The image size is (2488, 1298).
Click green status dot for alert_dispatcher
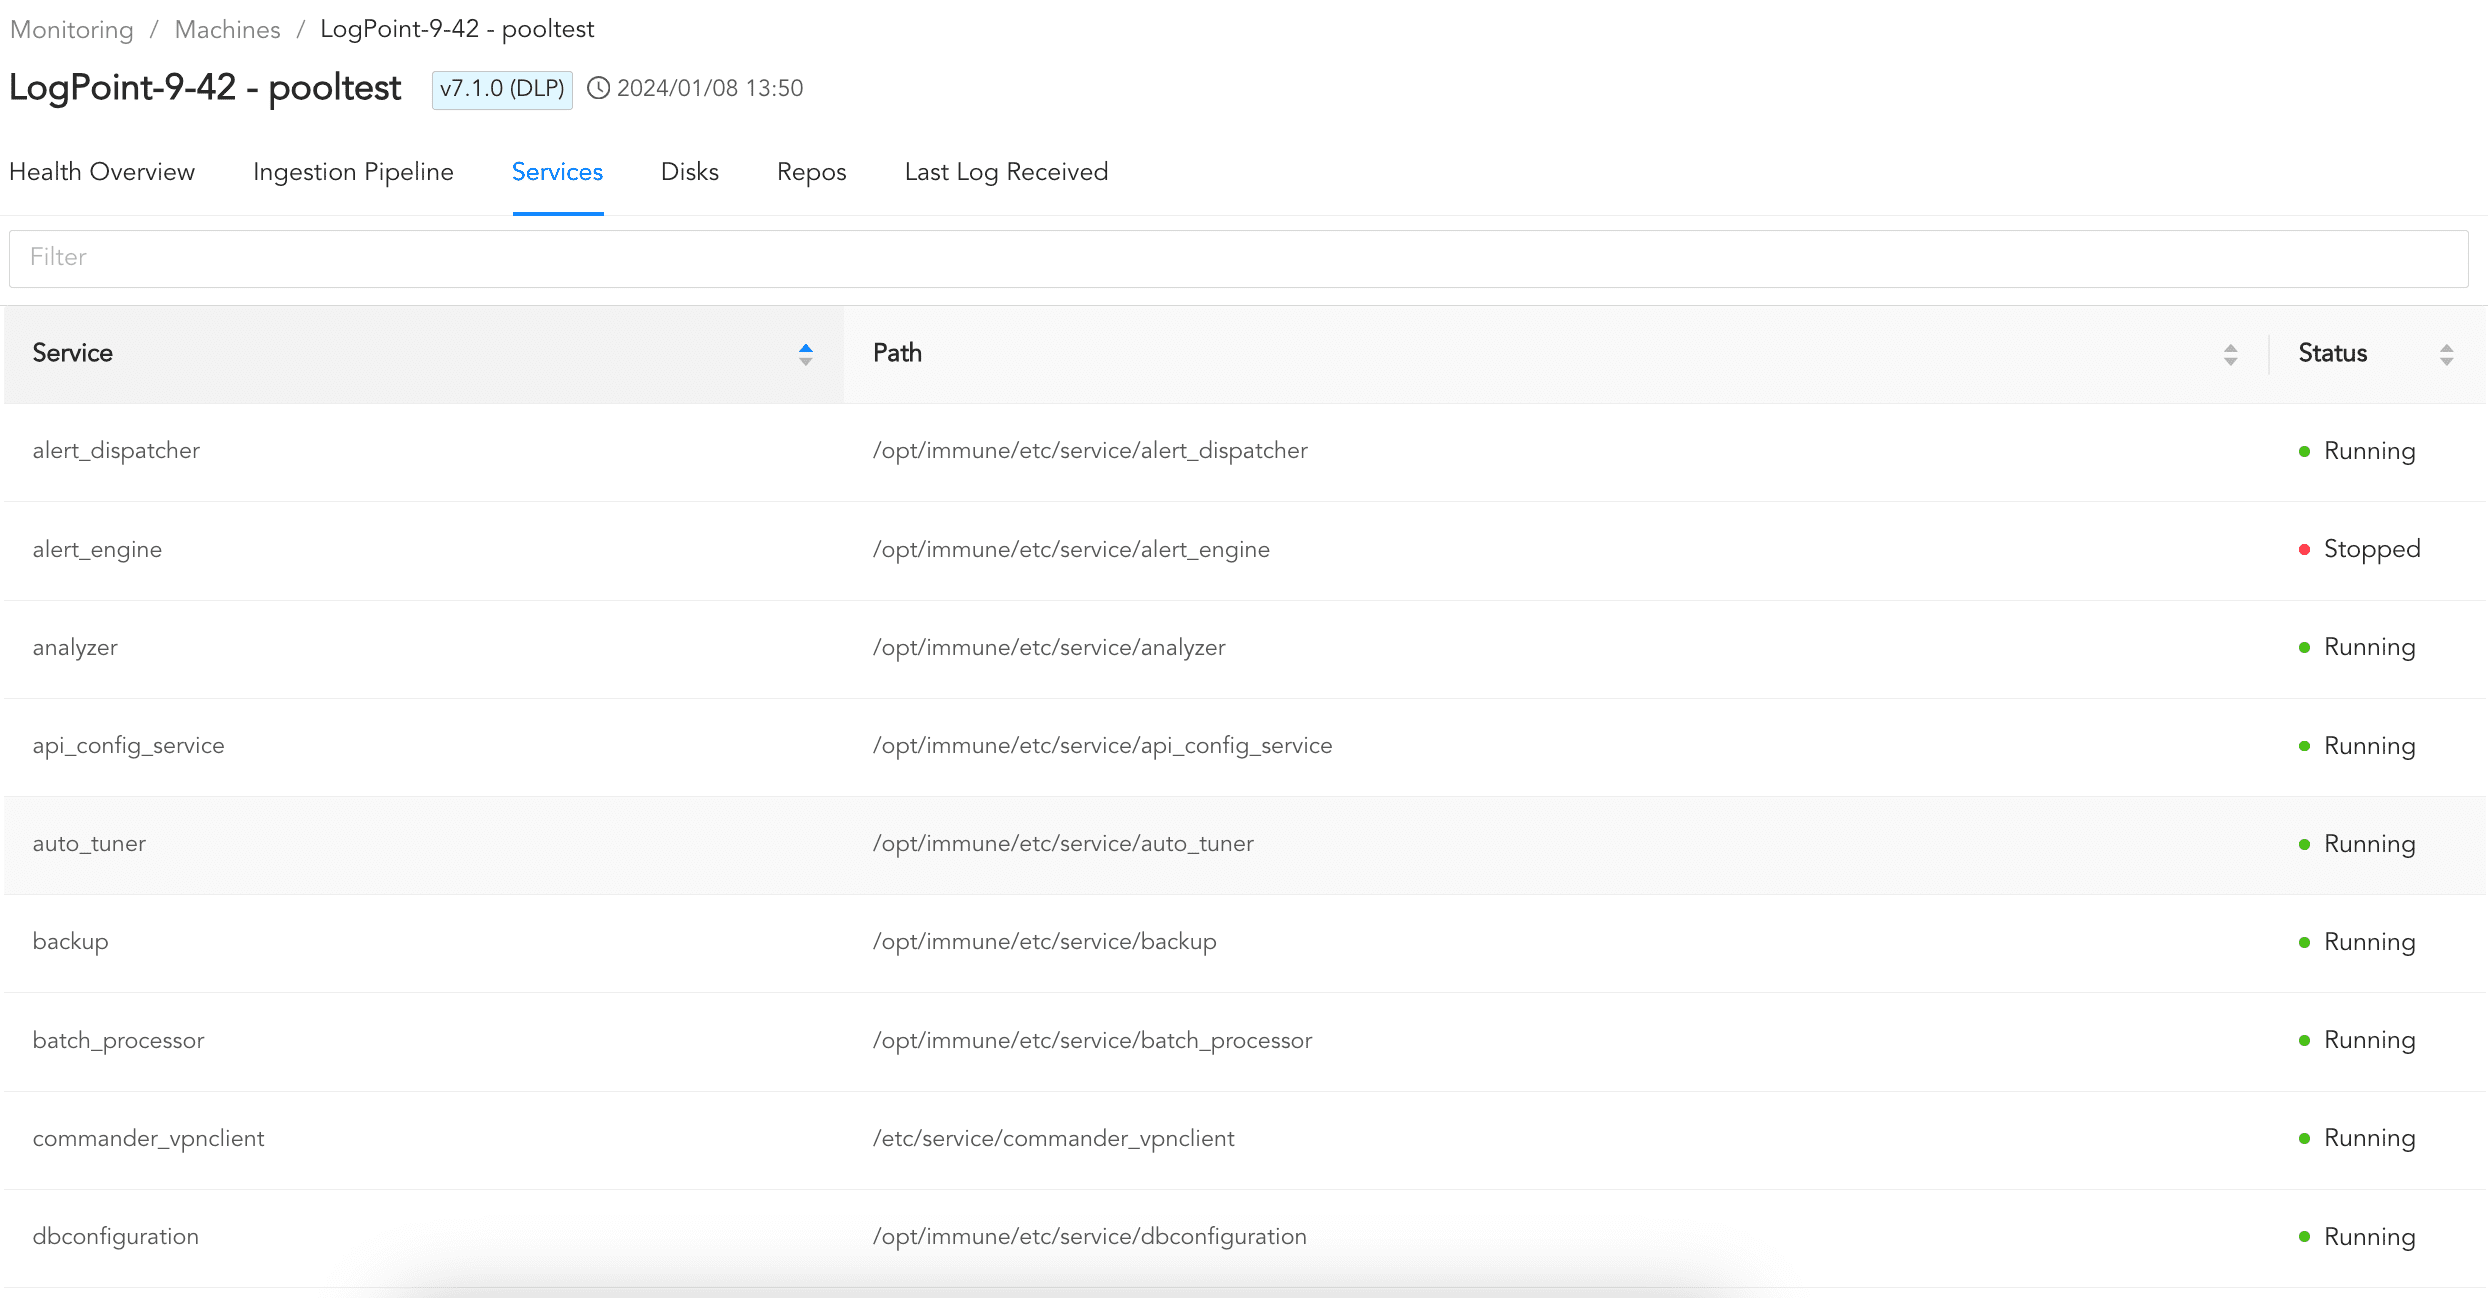click(2304, 451)
